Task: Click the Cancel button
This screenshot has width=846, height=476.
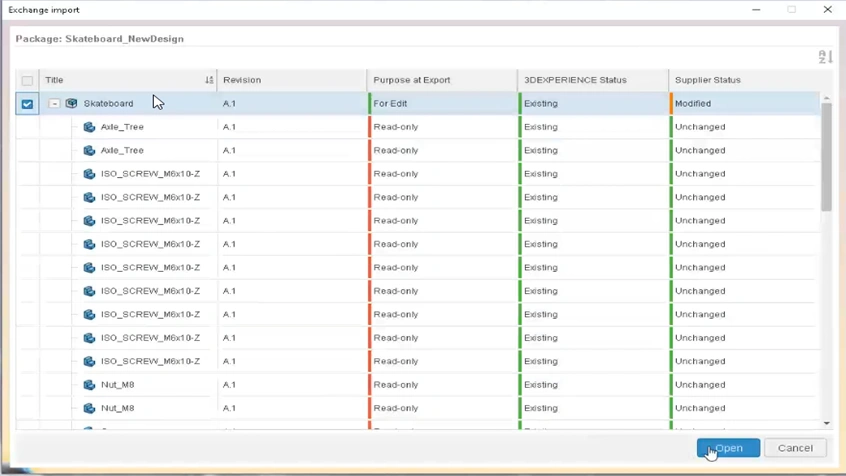Action: click(795, 448)
